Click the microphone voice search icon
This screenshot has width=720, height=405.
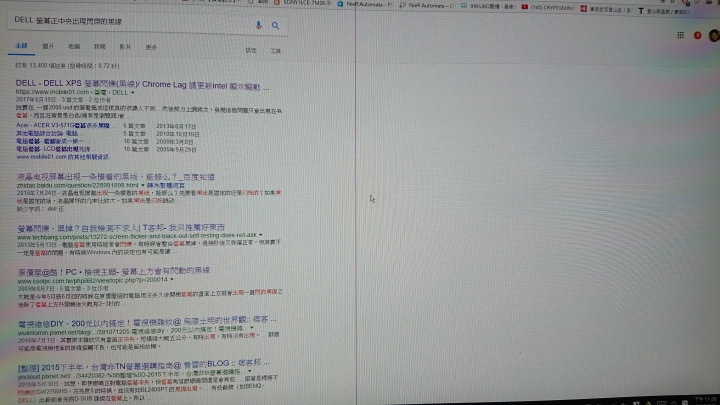pos(259,25)
